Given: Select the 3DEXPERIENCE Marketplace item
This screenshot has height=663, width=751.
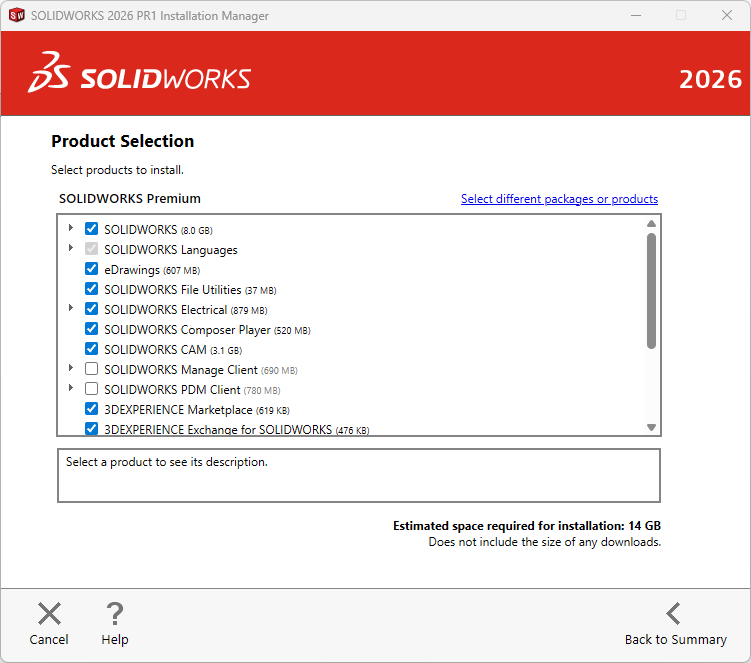Looking at the screenshot, I should point(178,410).
